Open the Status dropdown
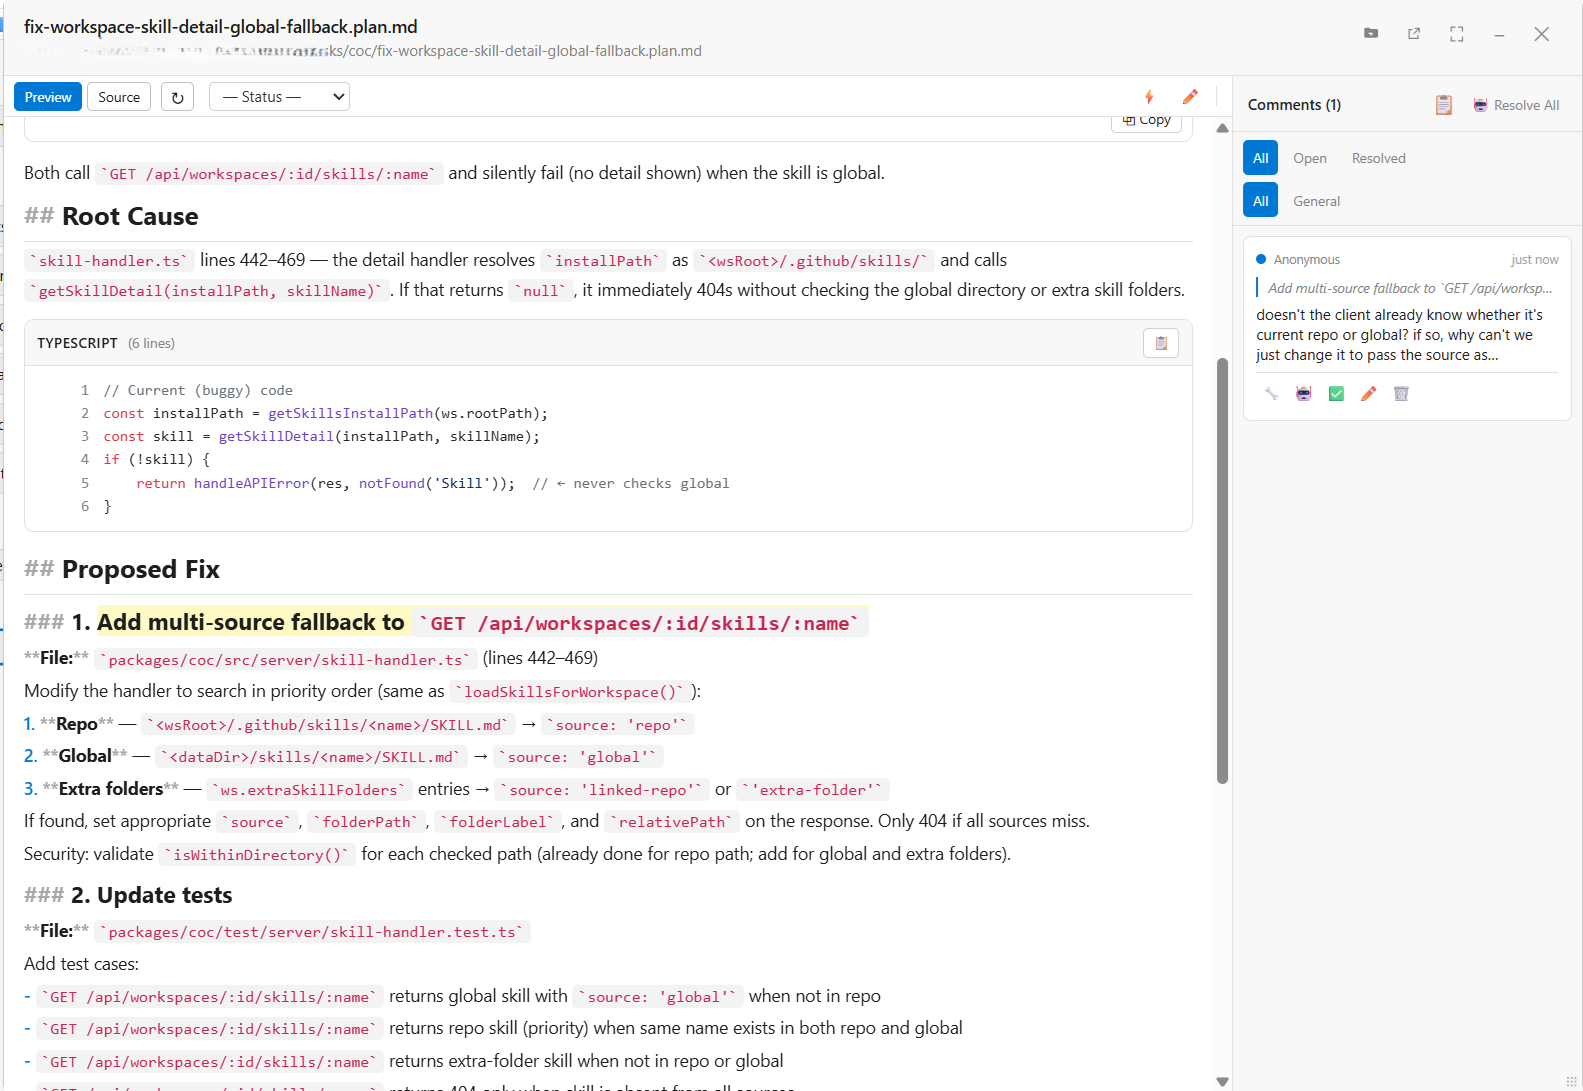This screenshot has width=1583, height=1091. 279,97
